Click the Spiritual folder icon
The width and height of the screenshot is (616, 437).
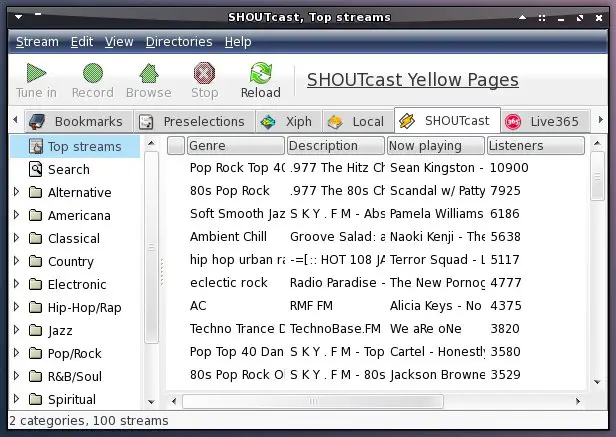tap(36, 399)
